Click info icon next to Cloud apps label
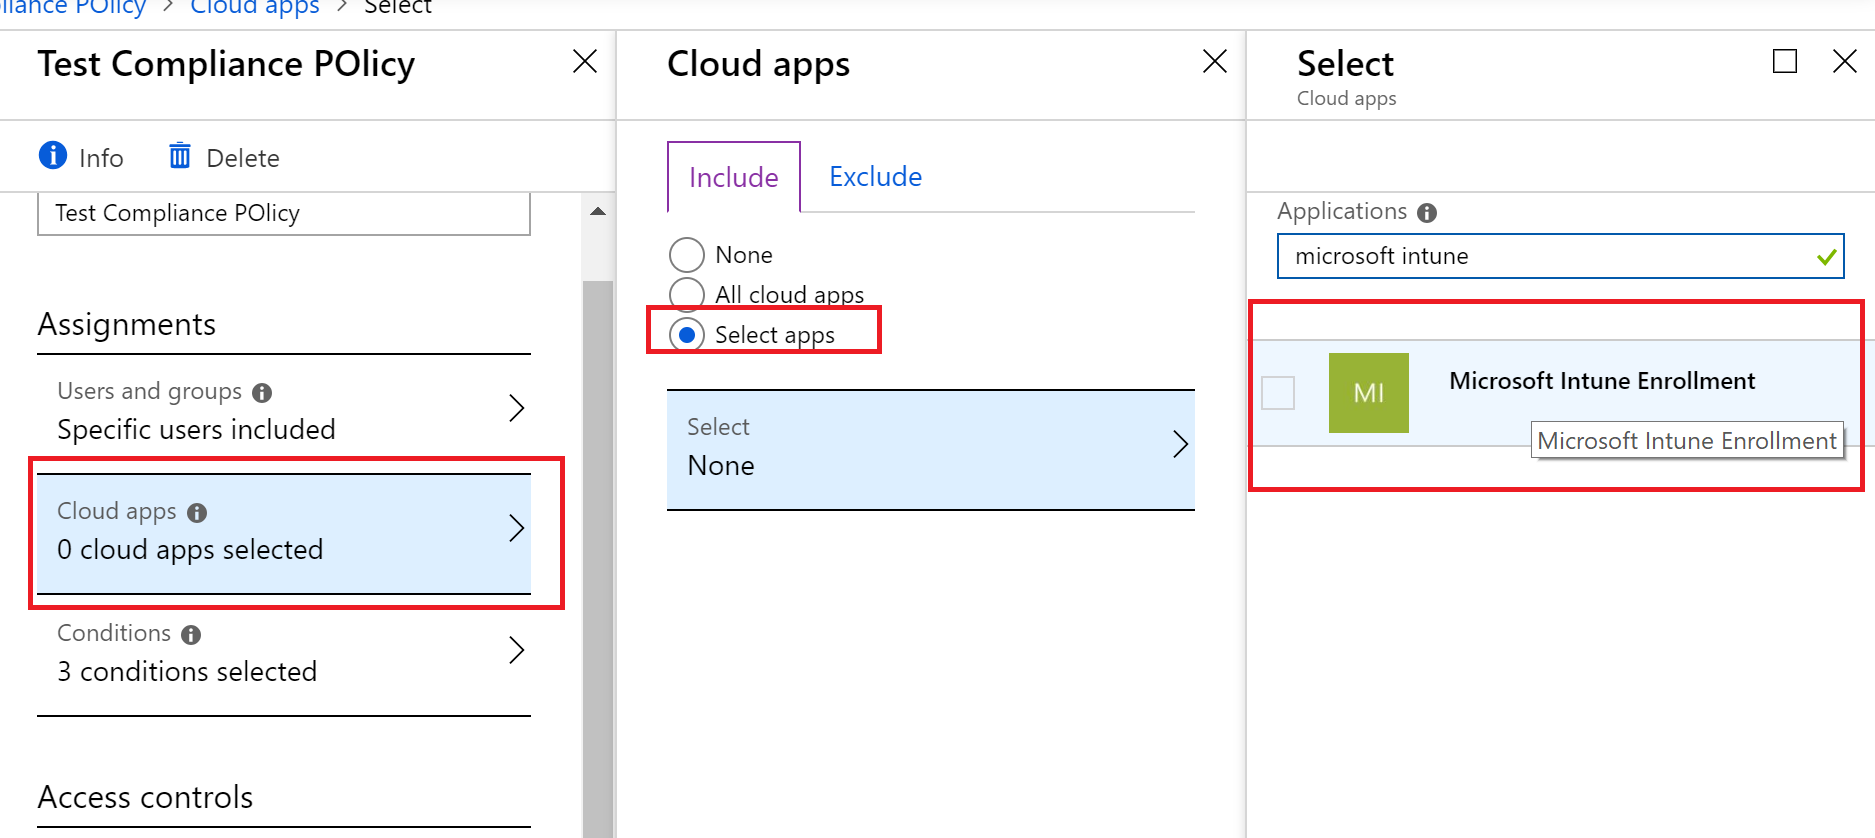 coord(197,513)
